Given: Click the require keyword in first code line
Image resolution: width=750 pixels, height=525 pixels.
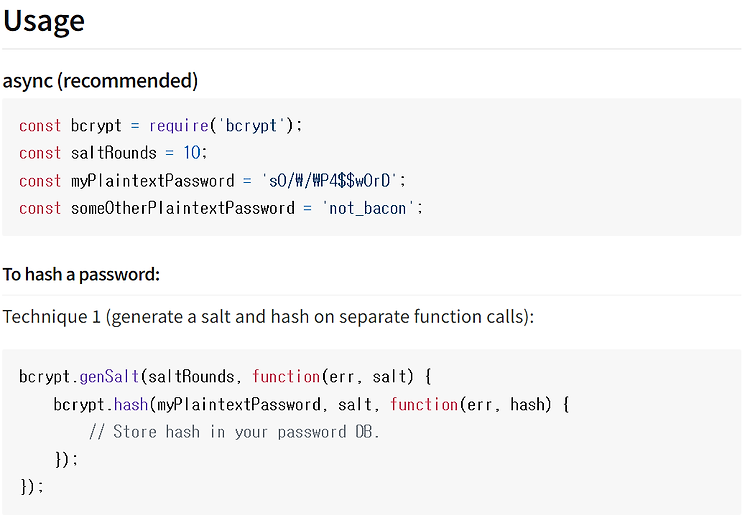Looking at the screenshot, I should (179, 126).
